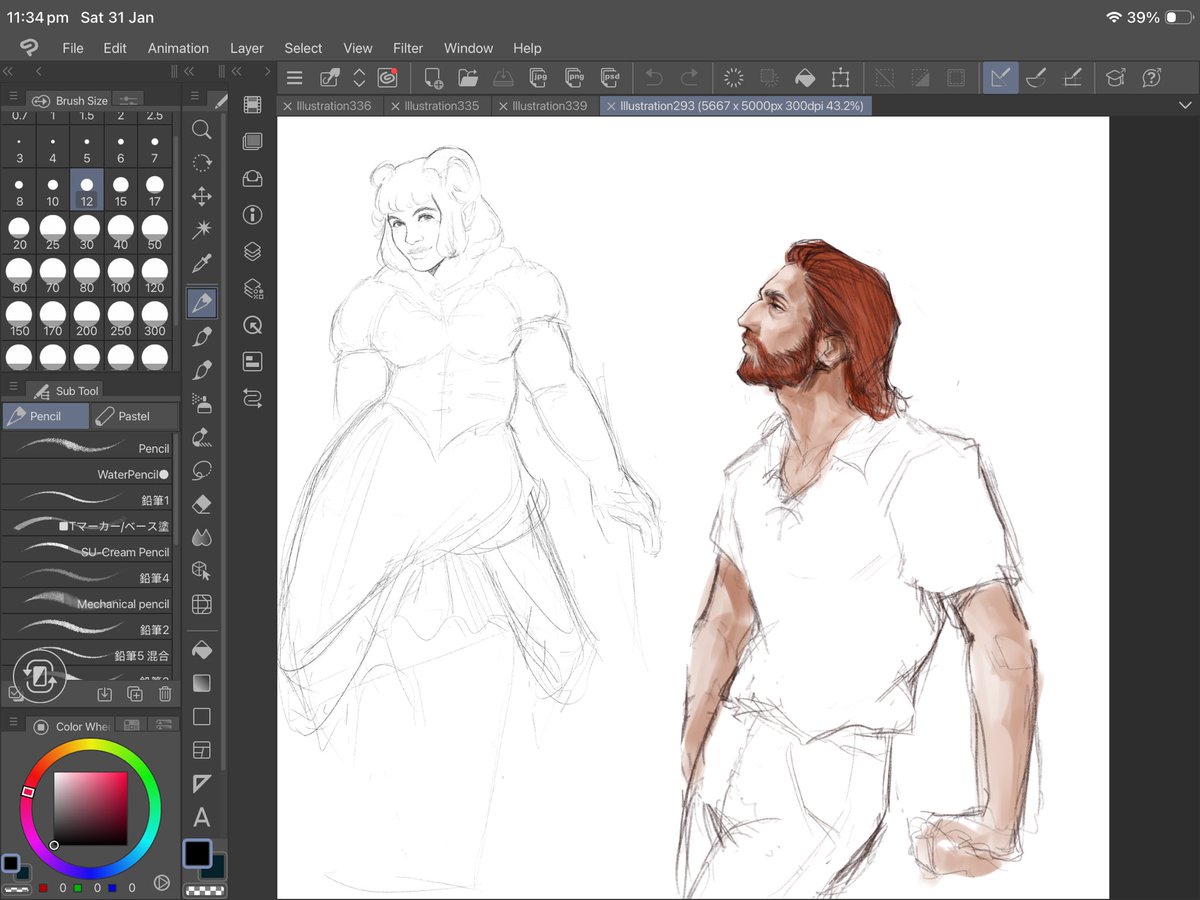This screenshot has height=900, width=1200.
Task: Switch to the Illustration335 tab
Action: click(x=441, y=106)
